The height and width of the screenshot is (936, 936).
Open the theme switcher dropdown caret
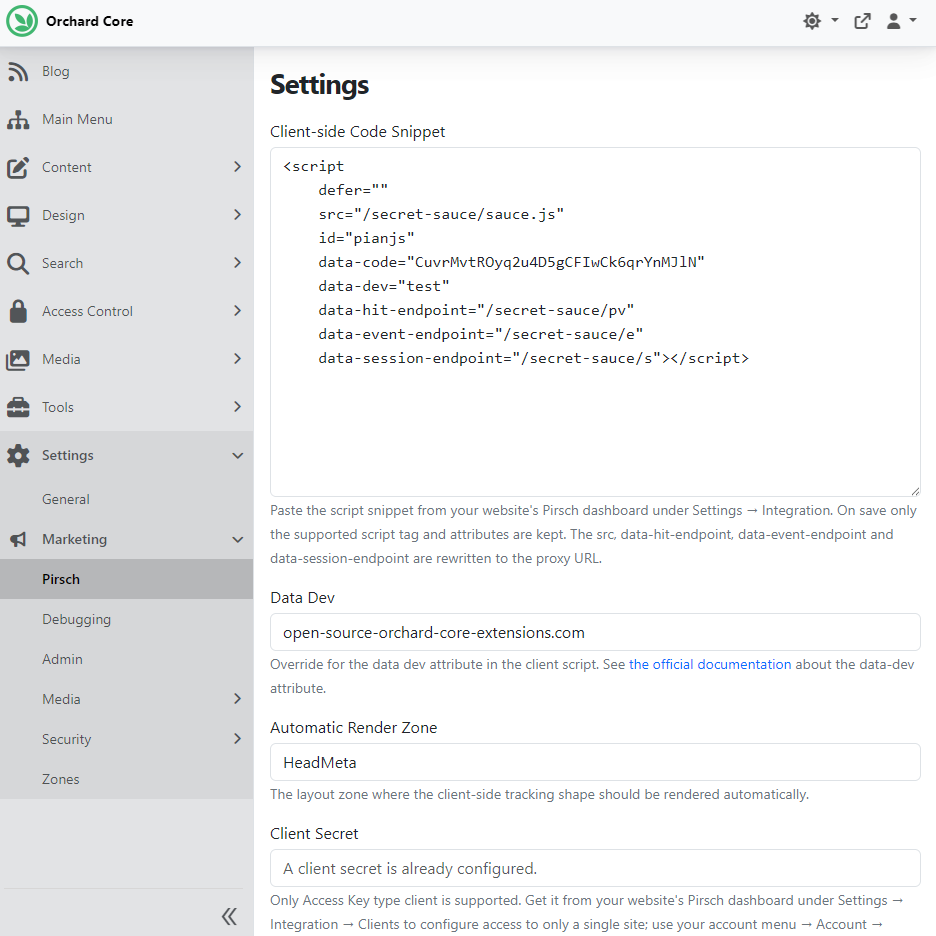click(835, 20)
